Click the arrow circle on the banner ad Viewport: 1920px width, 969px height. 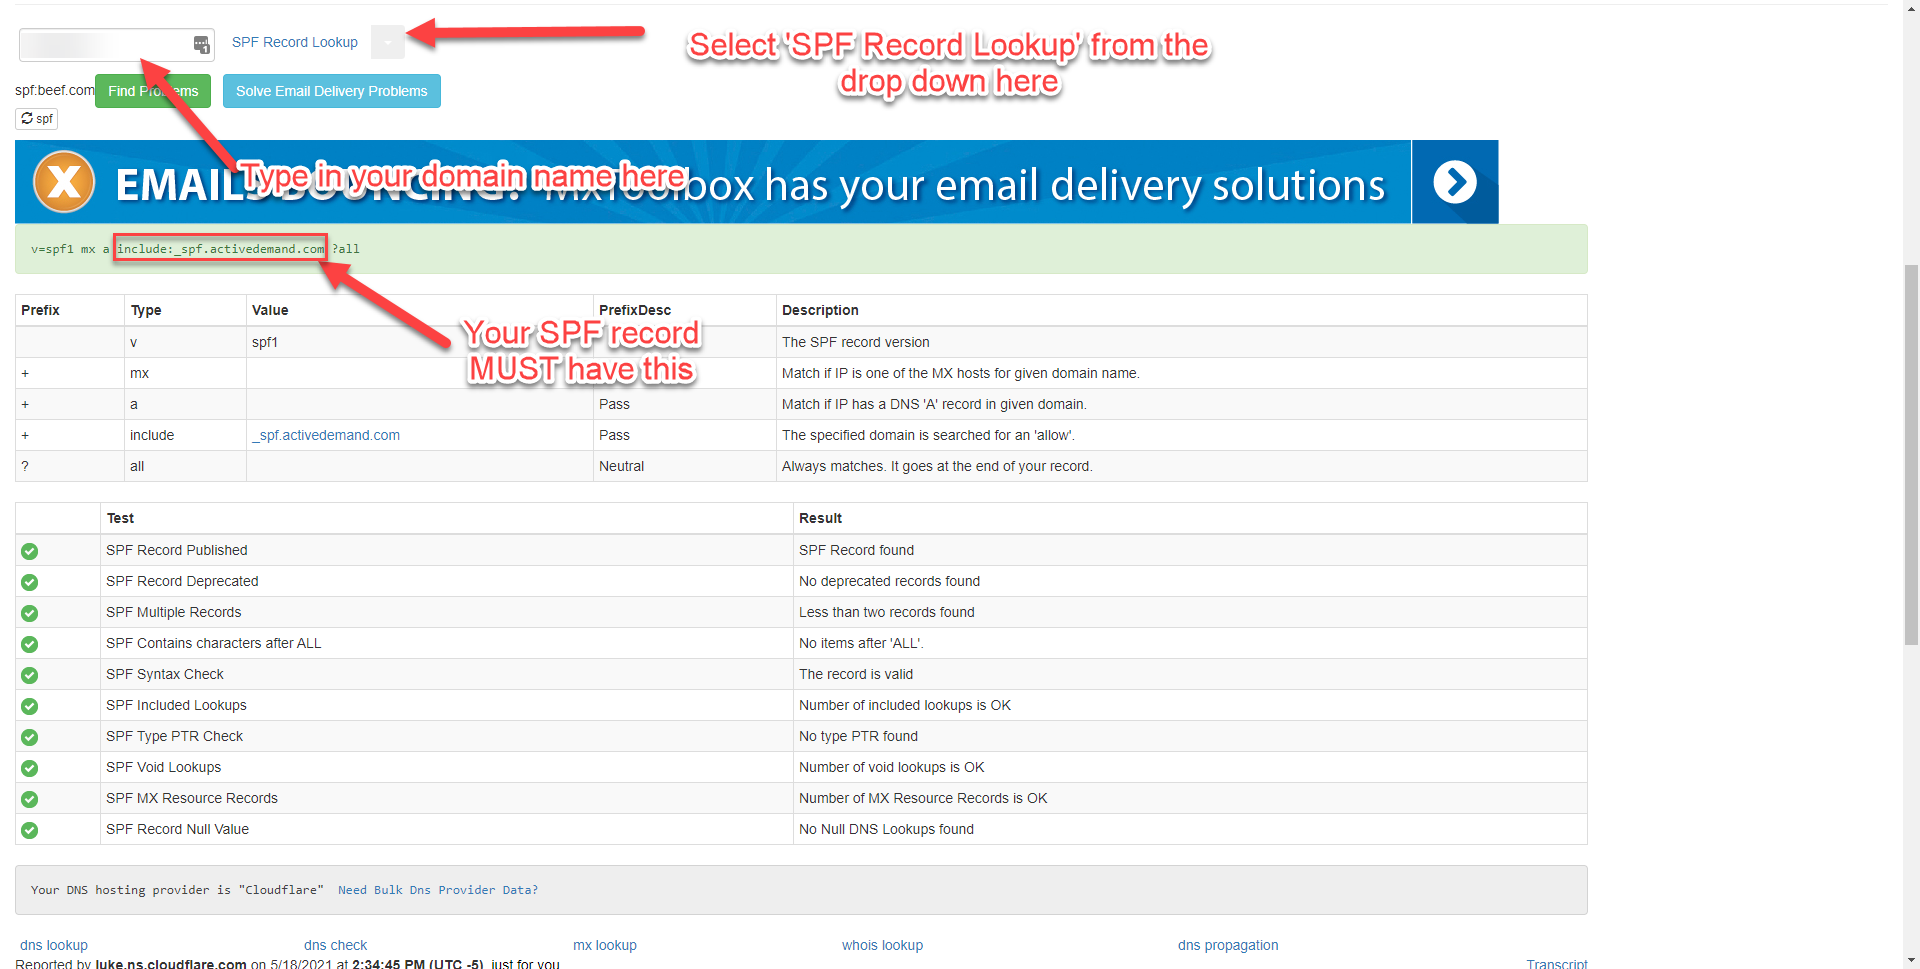click(x=1455, y=182)
